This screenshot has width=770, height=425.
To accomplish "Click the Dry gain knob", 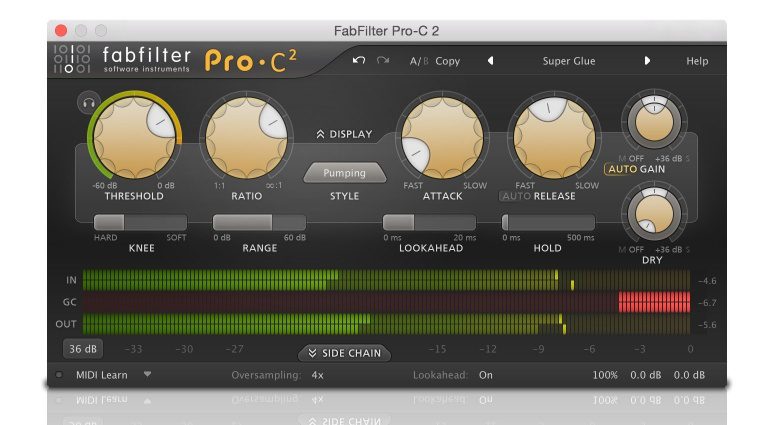I will coord(654,214).
